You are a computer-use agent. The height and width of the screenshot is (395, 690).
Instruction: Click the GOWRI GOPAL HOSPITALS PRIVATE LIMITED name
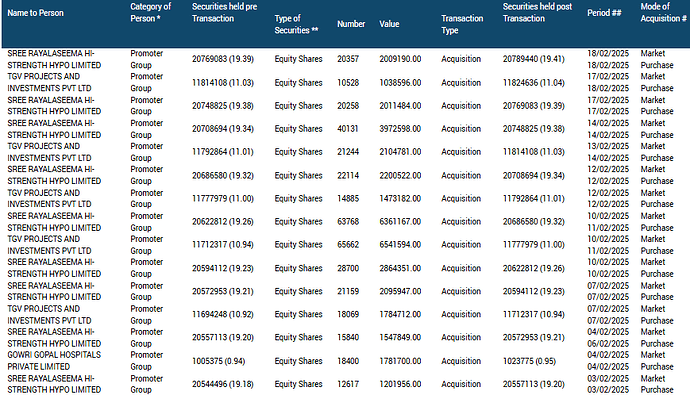pos(54,361)
